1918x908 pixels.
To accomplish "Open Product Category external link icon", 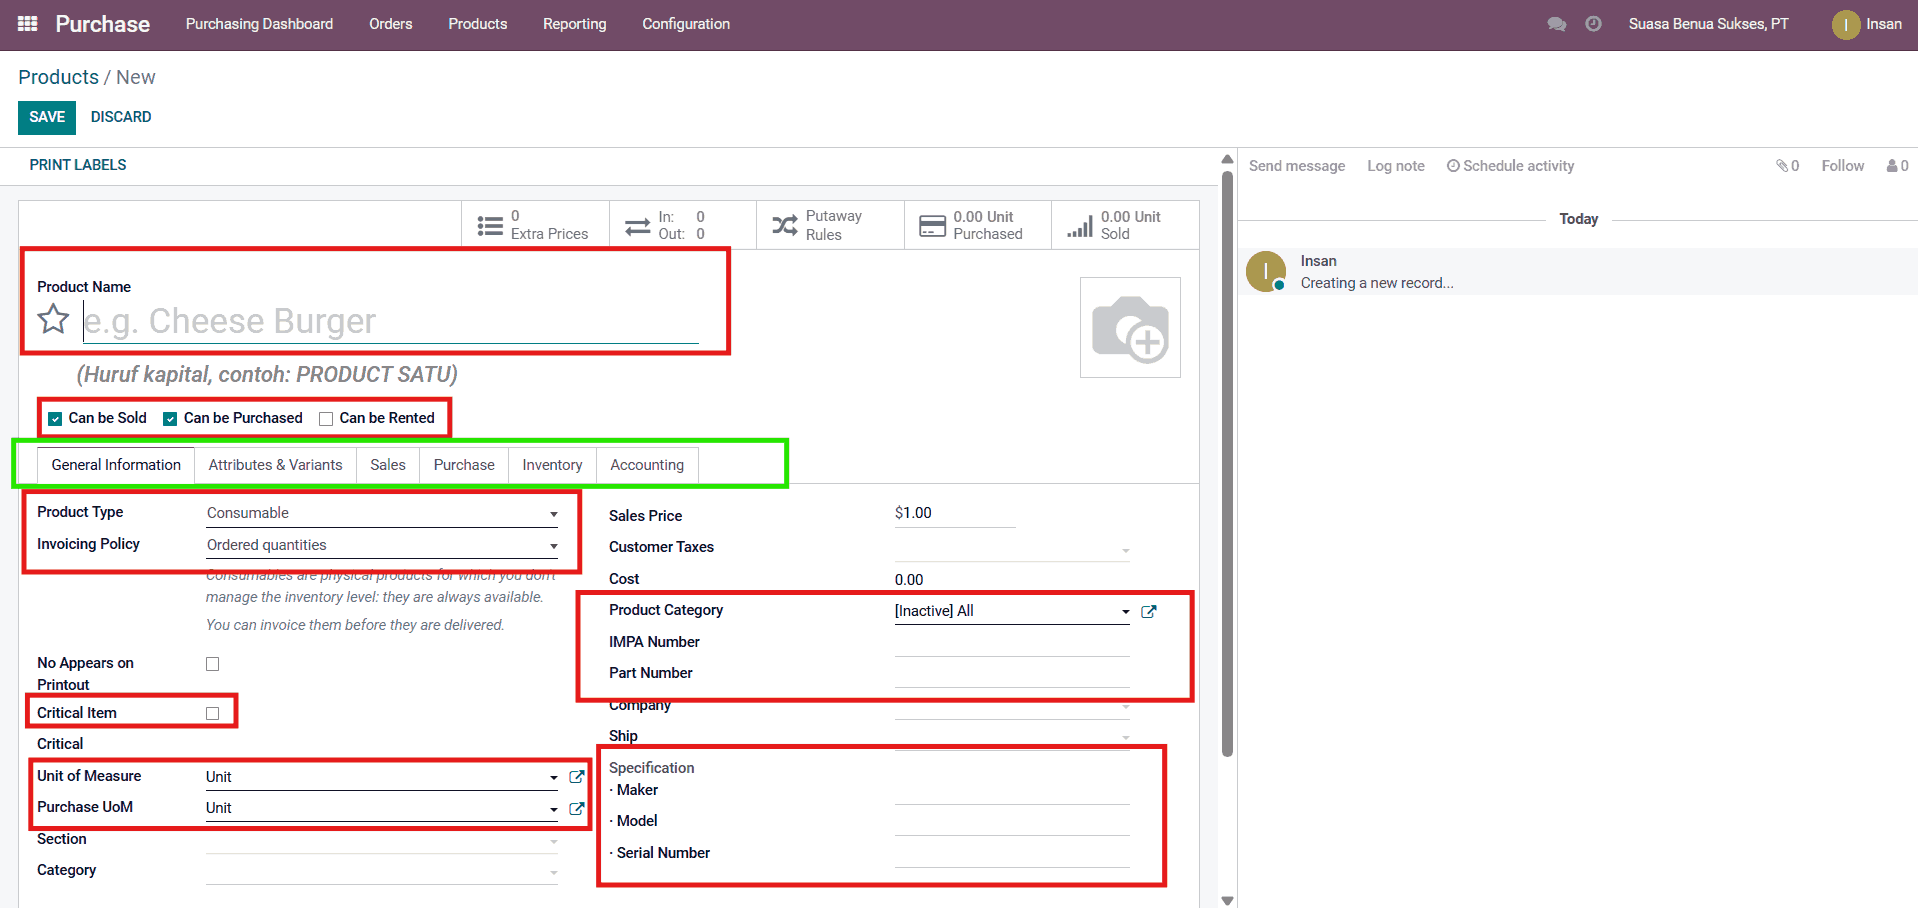I will coord(1149,612).
